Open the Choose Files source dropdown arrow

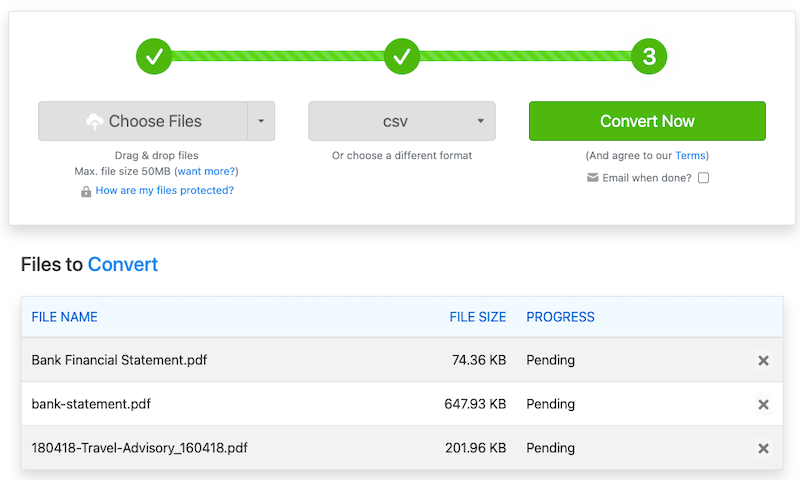click(x=261, y=121)
